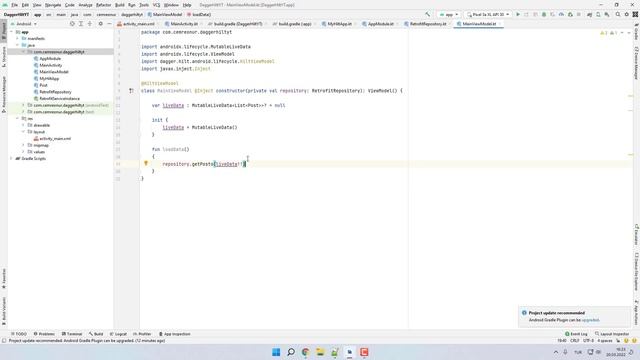The height and width of the screenshot is (360, 640).
Task: Expand the Gradle Scripts node
Action: point(12,158)
